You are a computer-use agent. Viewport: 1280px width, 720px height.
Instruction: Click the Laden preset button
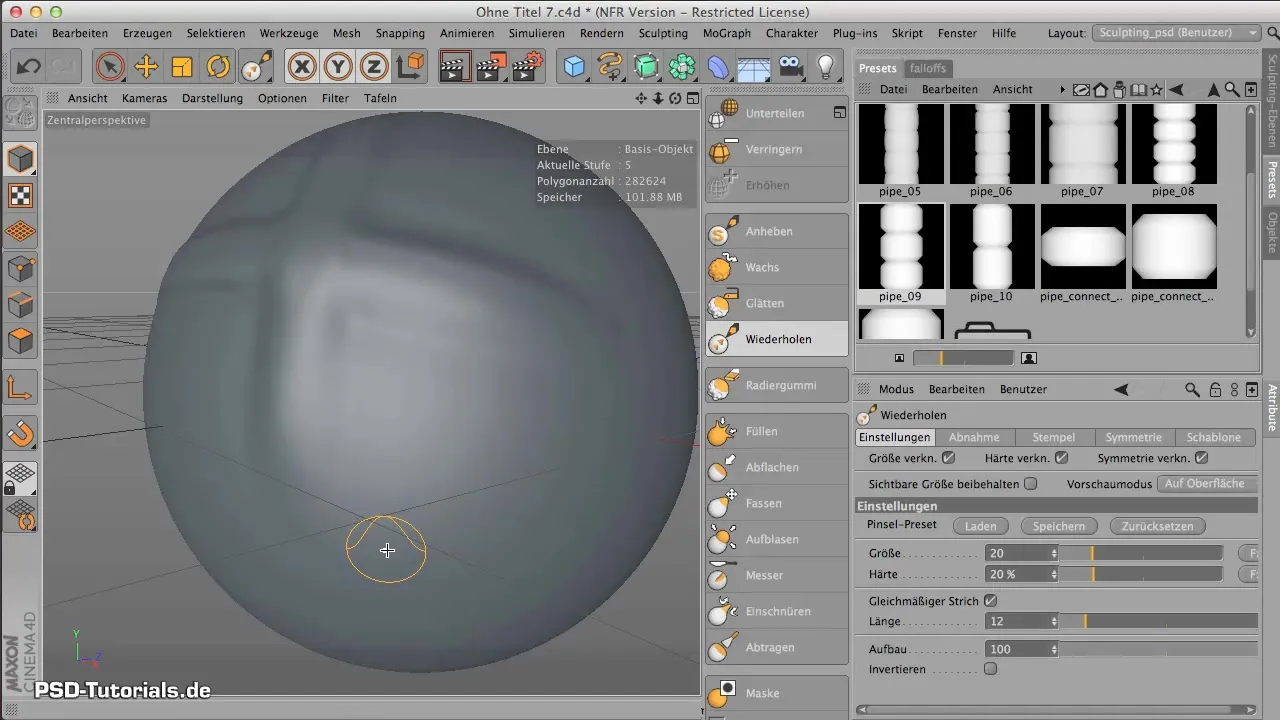pyautogui.click(x=980, y=526)
